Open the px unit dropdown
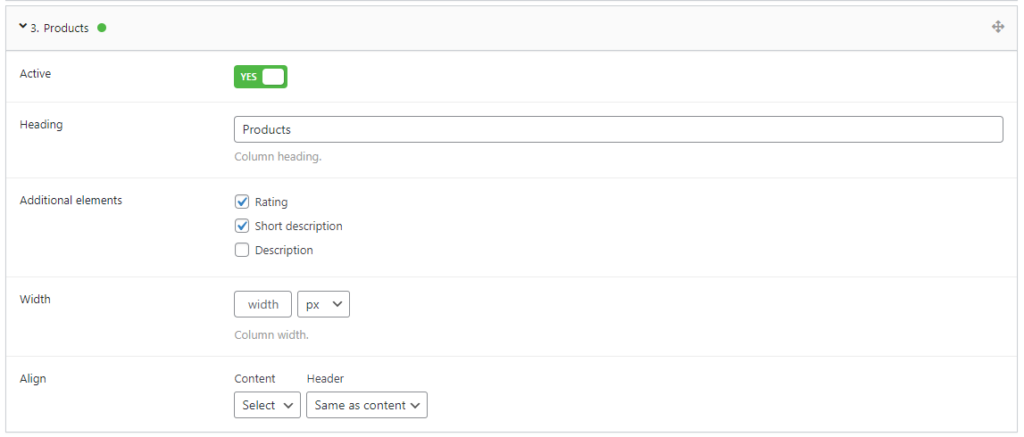 coord(324,304)
